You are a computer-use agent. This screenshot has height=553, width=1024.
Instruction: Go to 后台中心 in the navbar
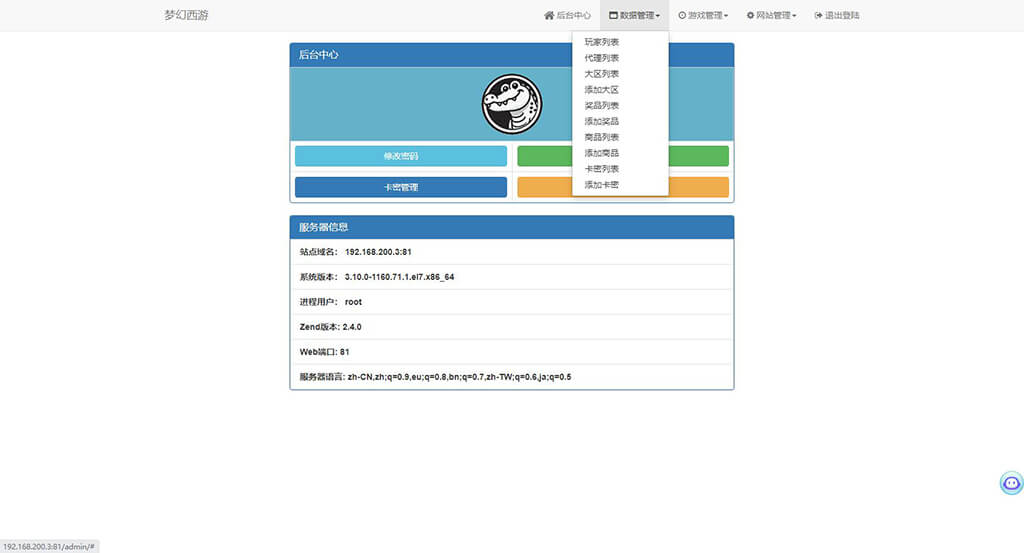point(567,15)
